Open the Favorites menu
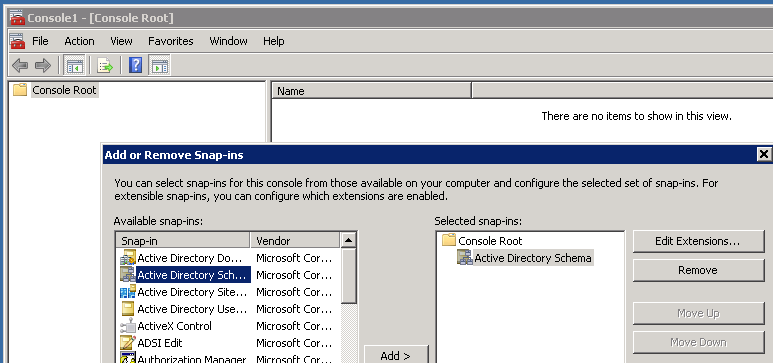The height and width of the screenshot is (363, 773). coord(171,41)
